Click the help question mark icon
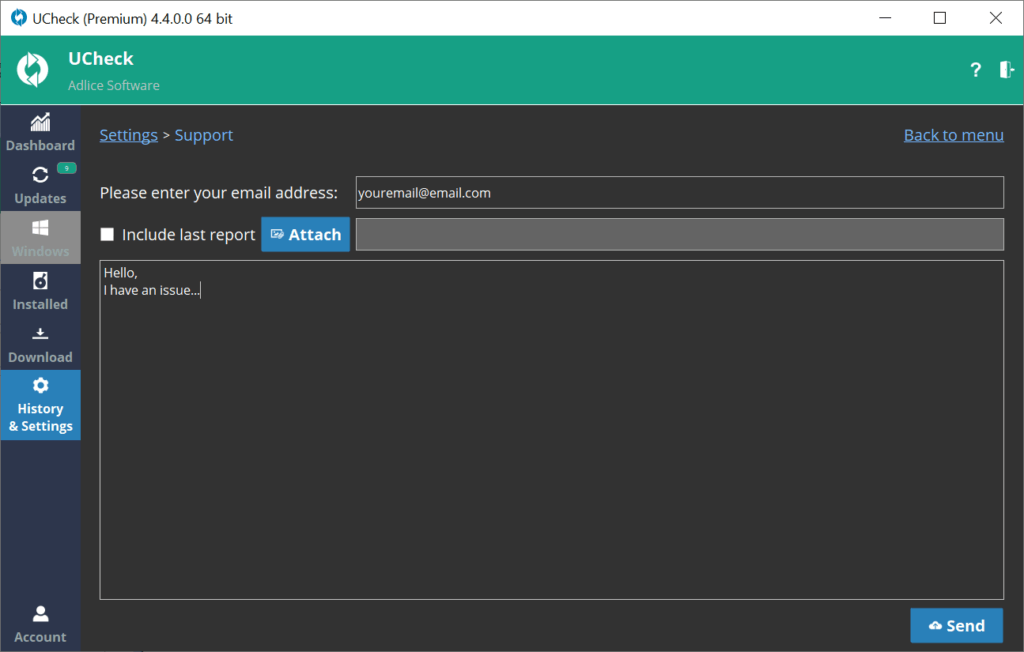The image size is (1024, 652). pyautogui.click(x=975, y=70)
